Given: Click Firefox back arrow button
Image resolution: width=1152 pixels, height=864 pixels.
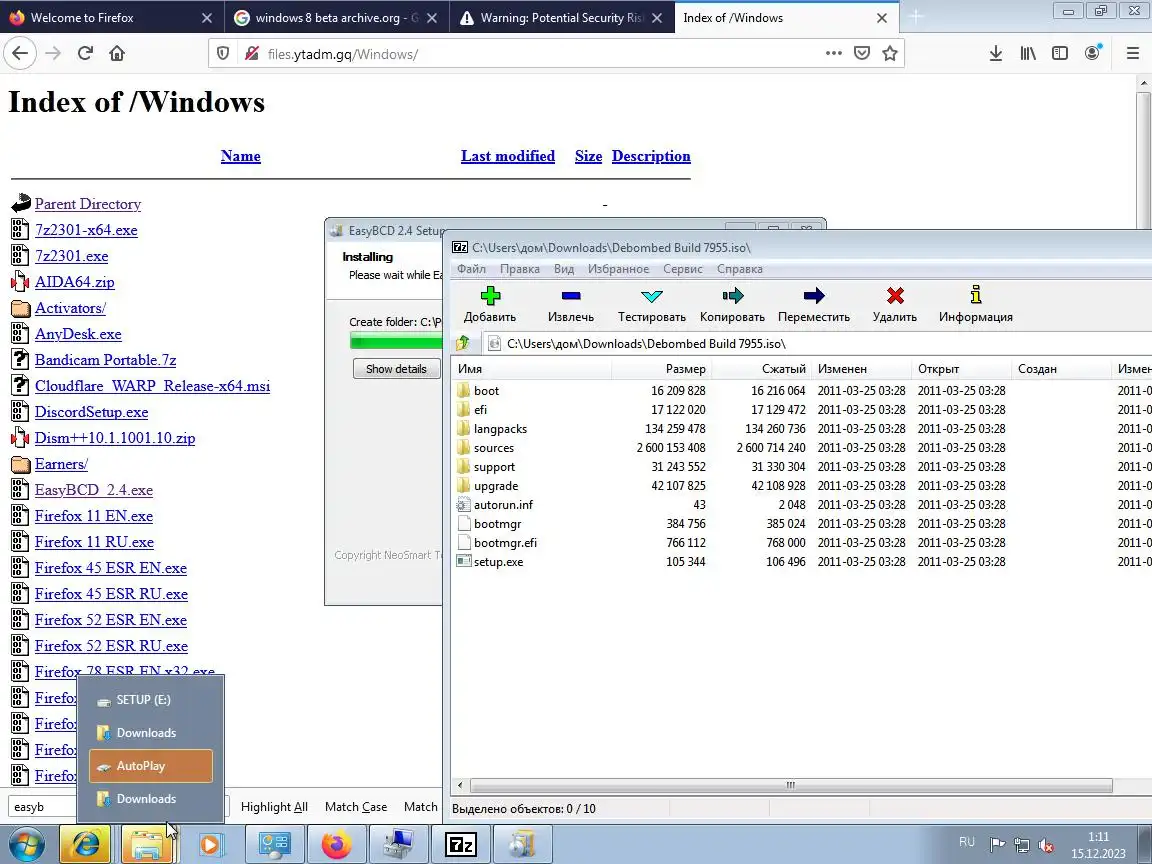Looking at the screenshot, I should pos(20,53).
